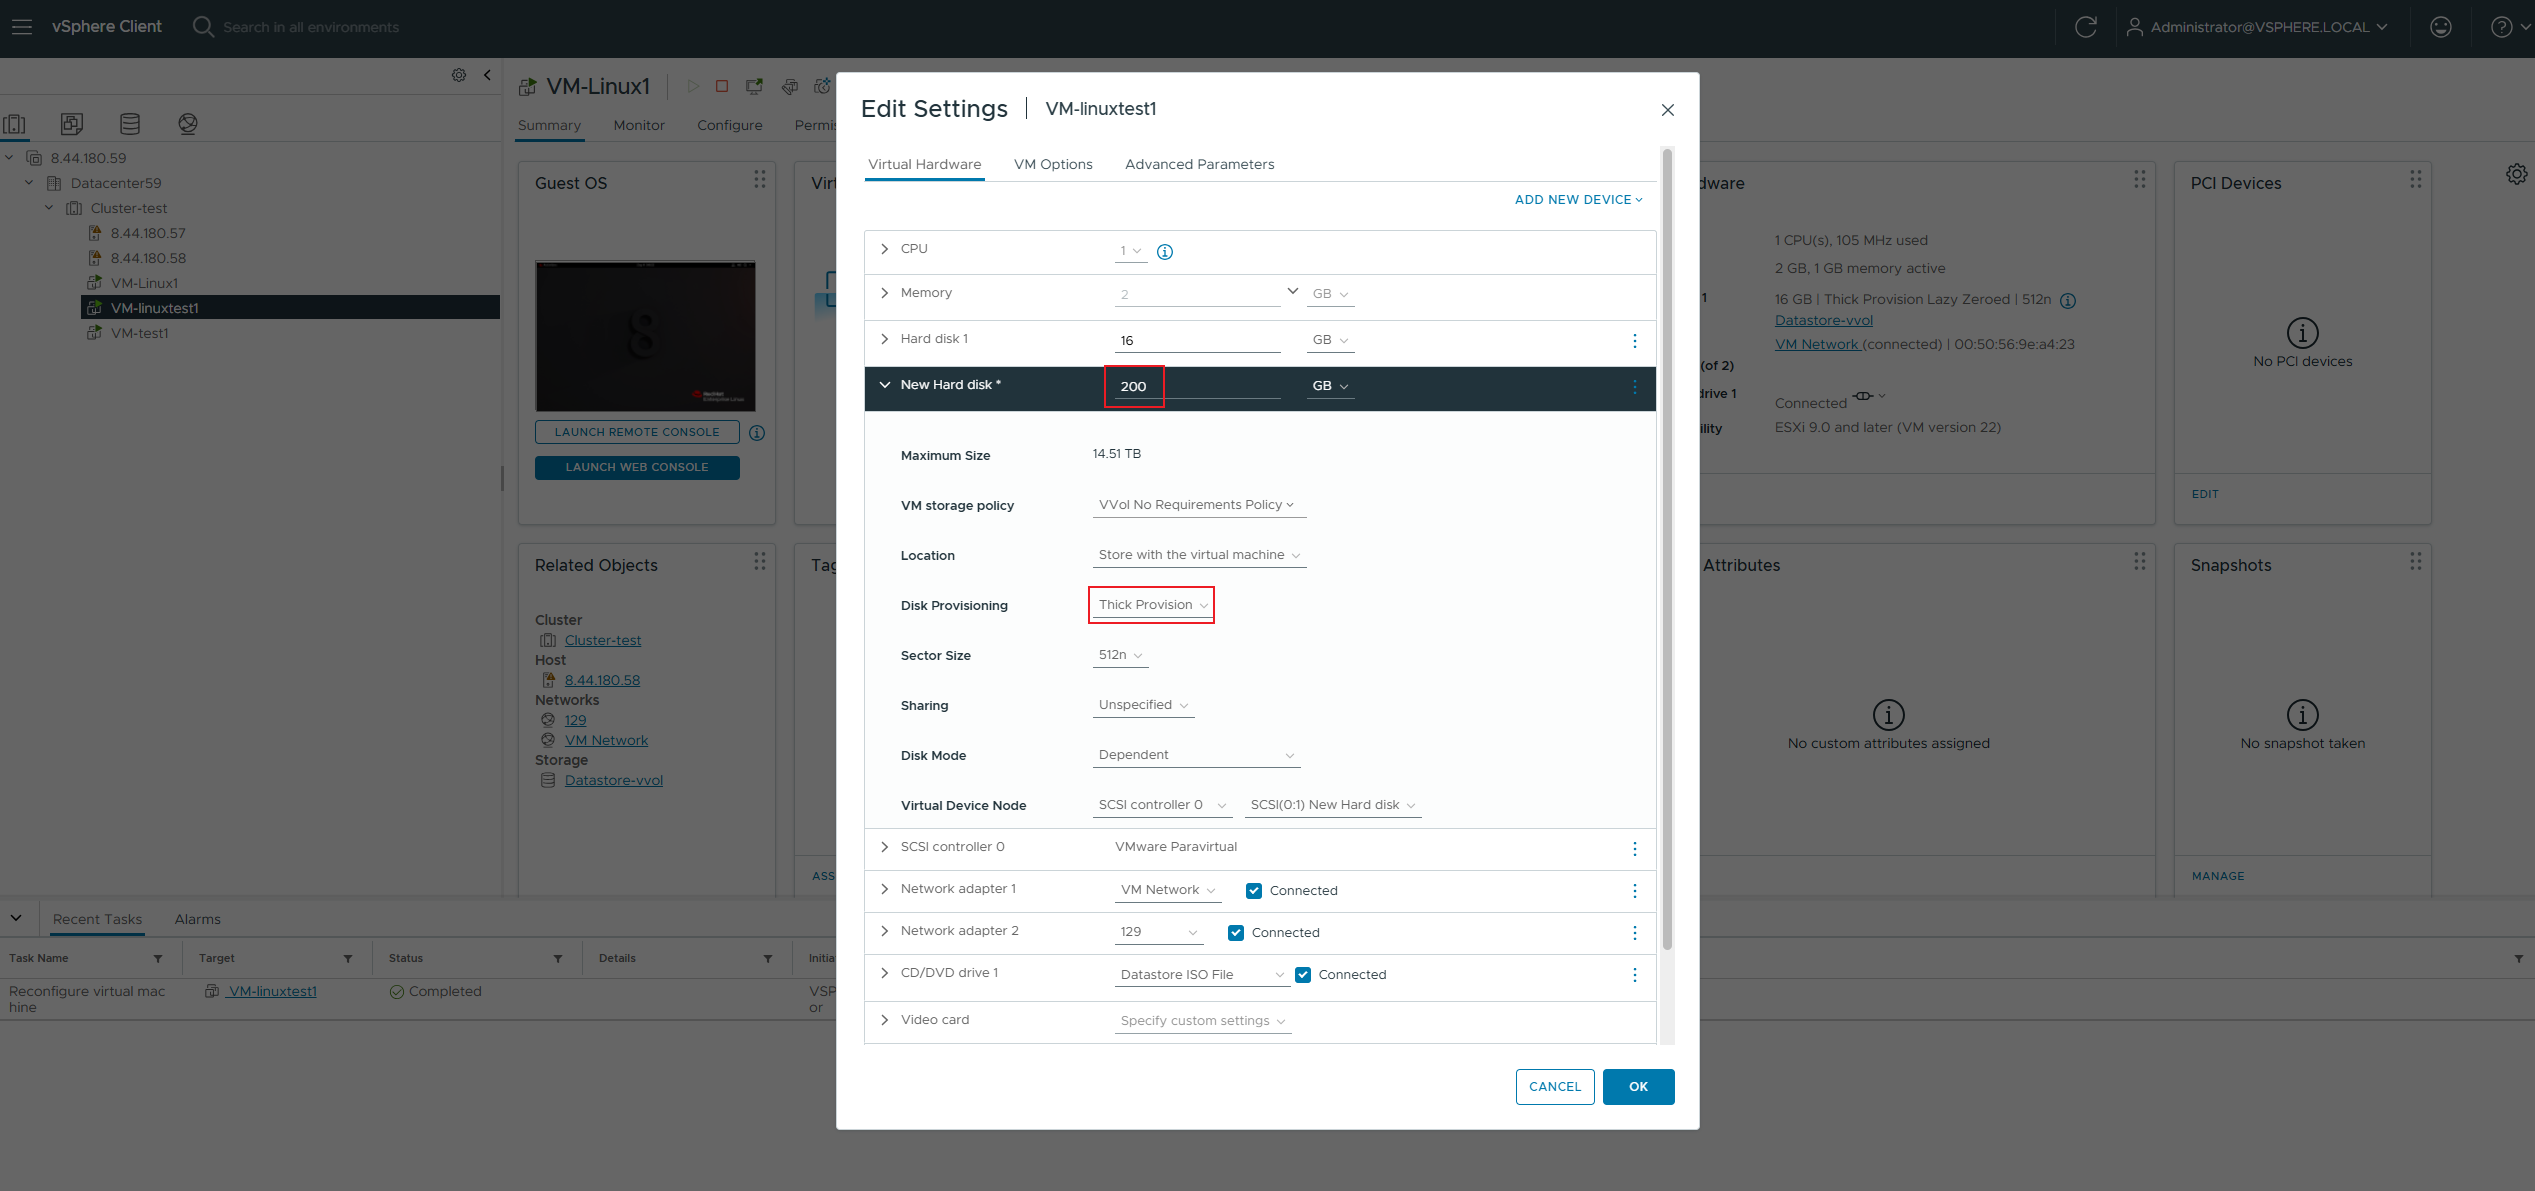Image resolution: width=2535 pixels, height=1191 pixels.
Task: Click the VM console thumbnail preview
Action: [645, 337]
